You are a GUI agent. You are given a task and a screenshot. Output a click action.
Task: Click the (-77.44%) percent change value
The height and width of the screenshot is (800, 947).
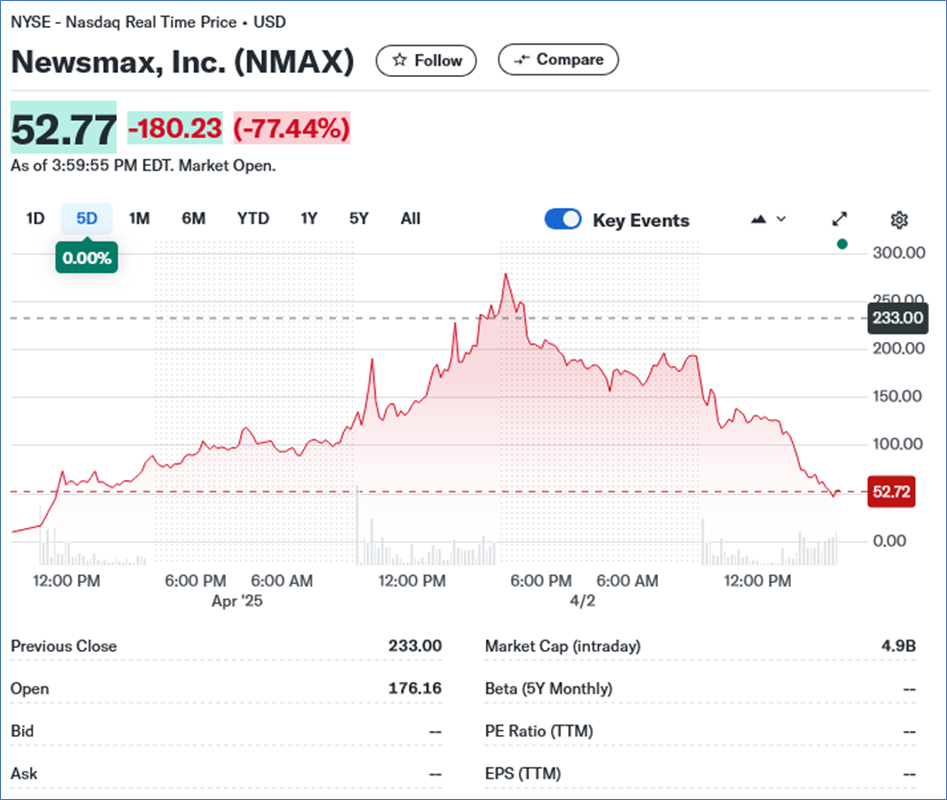(292, 129)
